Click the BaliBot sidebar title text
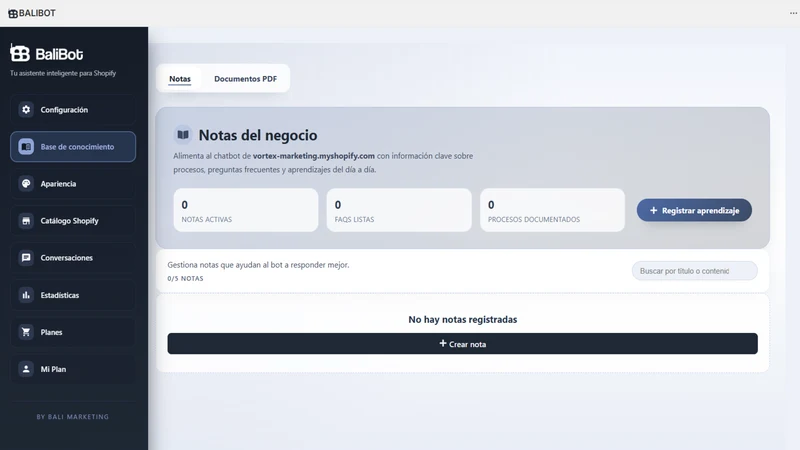The image size is (800, 450). point(59,54)
